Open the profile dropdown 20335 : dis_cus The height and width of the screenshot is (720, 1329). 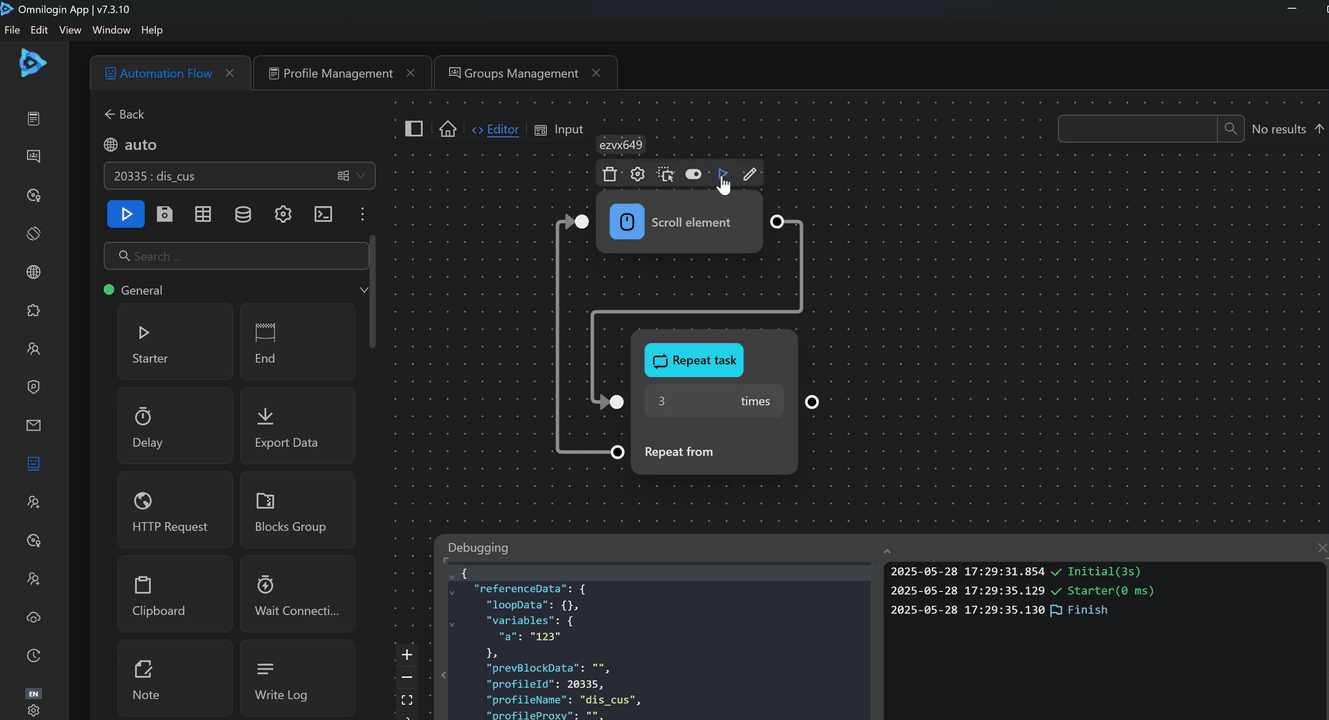click(239, 176)
